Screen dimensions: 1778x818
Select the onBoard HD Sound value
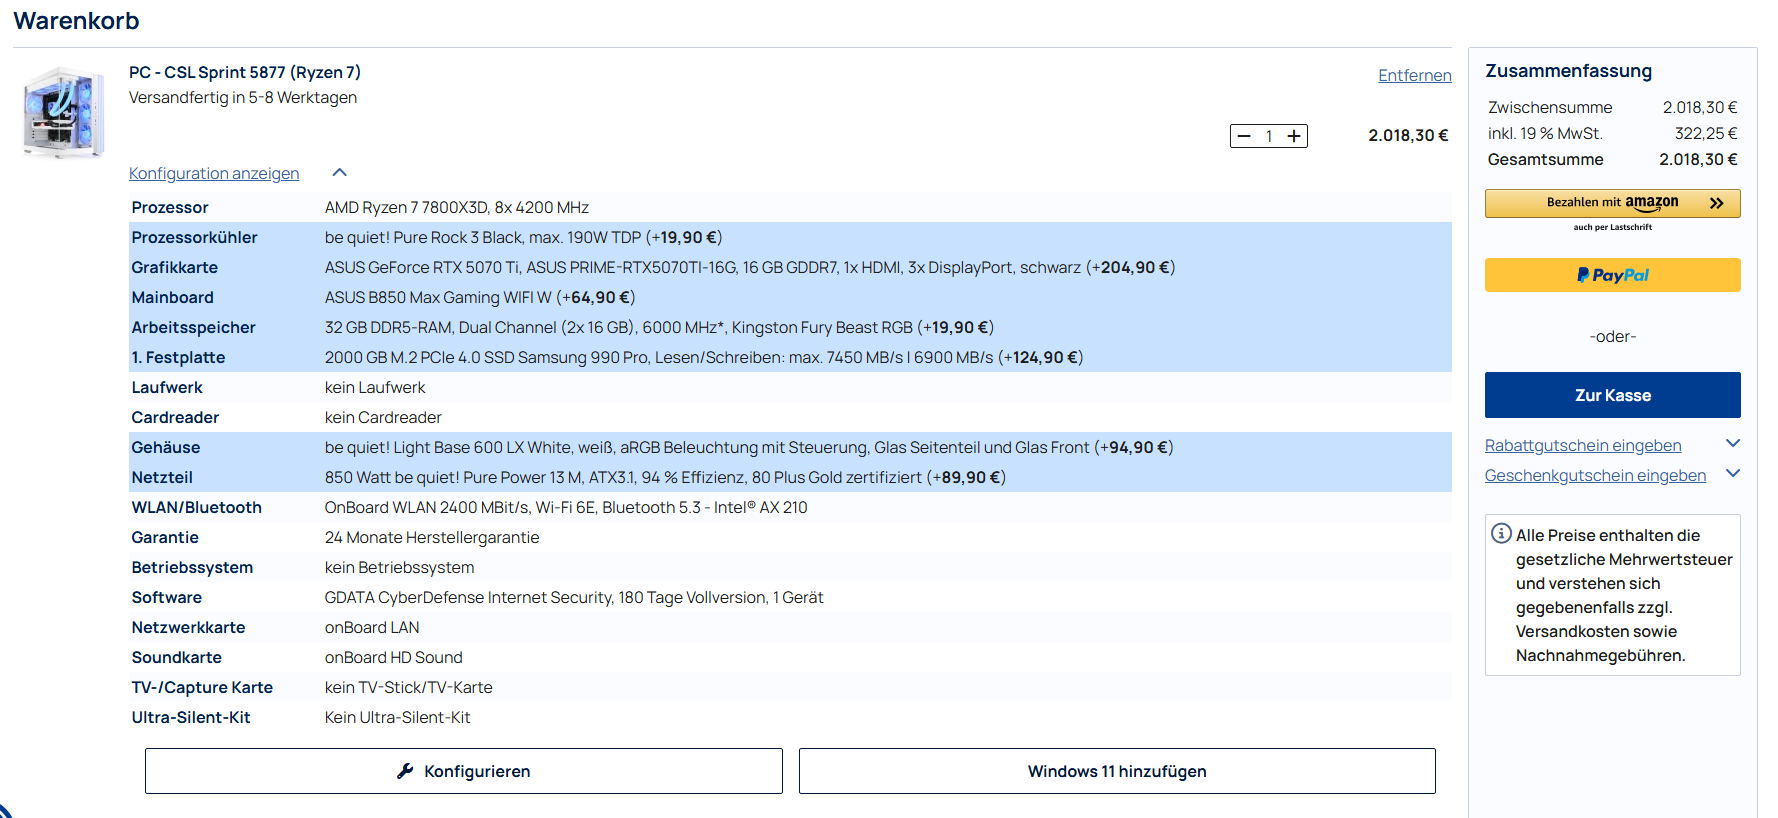coord(393,657)
